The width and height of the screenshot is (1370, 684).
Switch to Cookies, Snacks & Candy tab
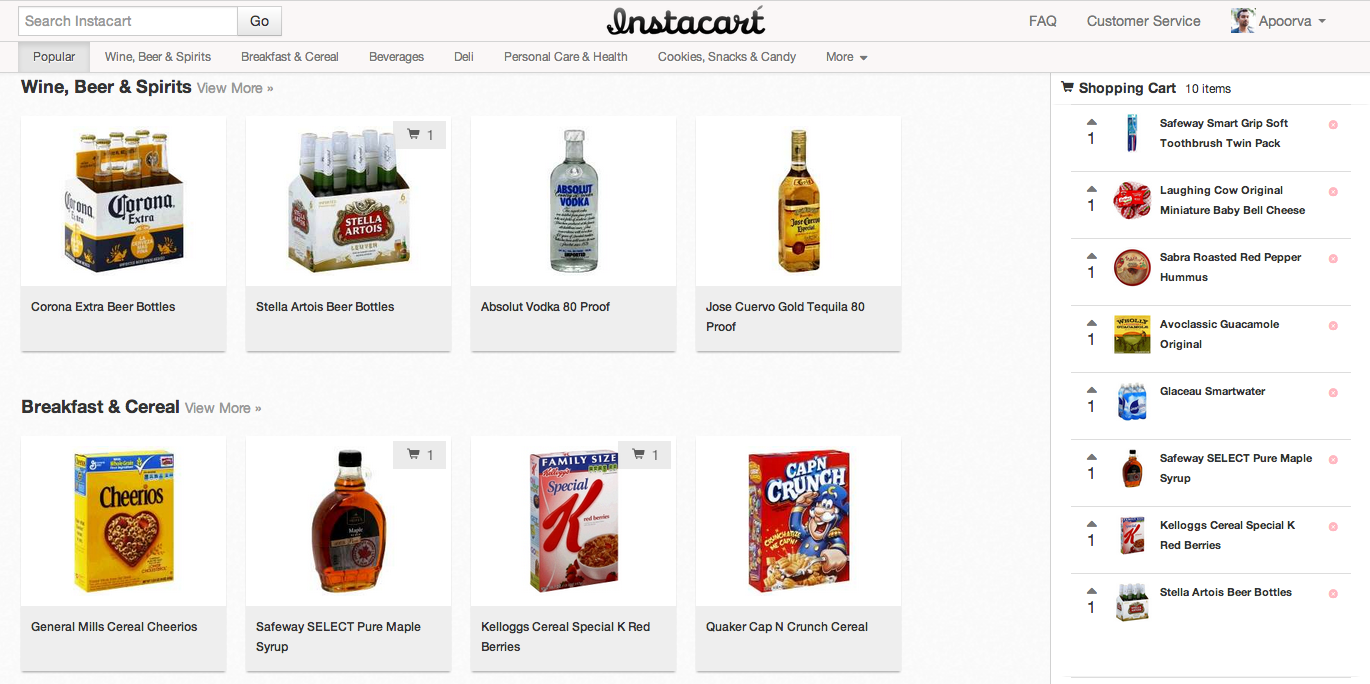[x=727, y=57]
